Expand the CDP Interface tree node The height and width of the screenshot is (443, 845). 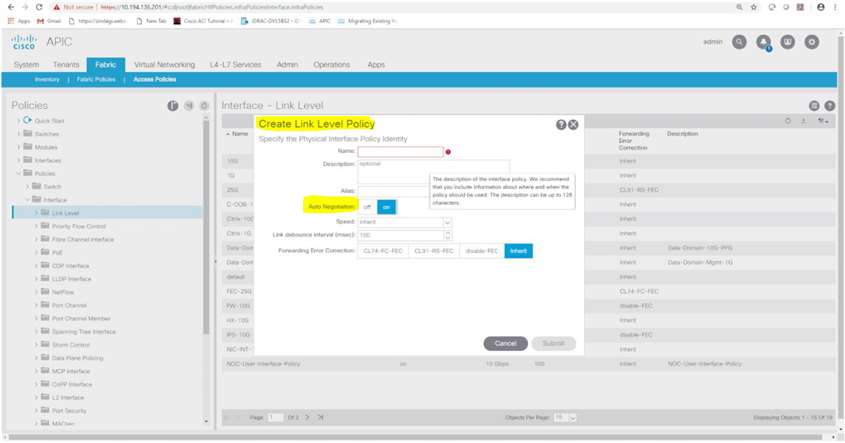(37, 266)
